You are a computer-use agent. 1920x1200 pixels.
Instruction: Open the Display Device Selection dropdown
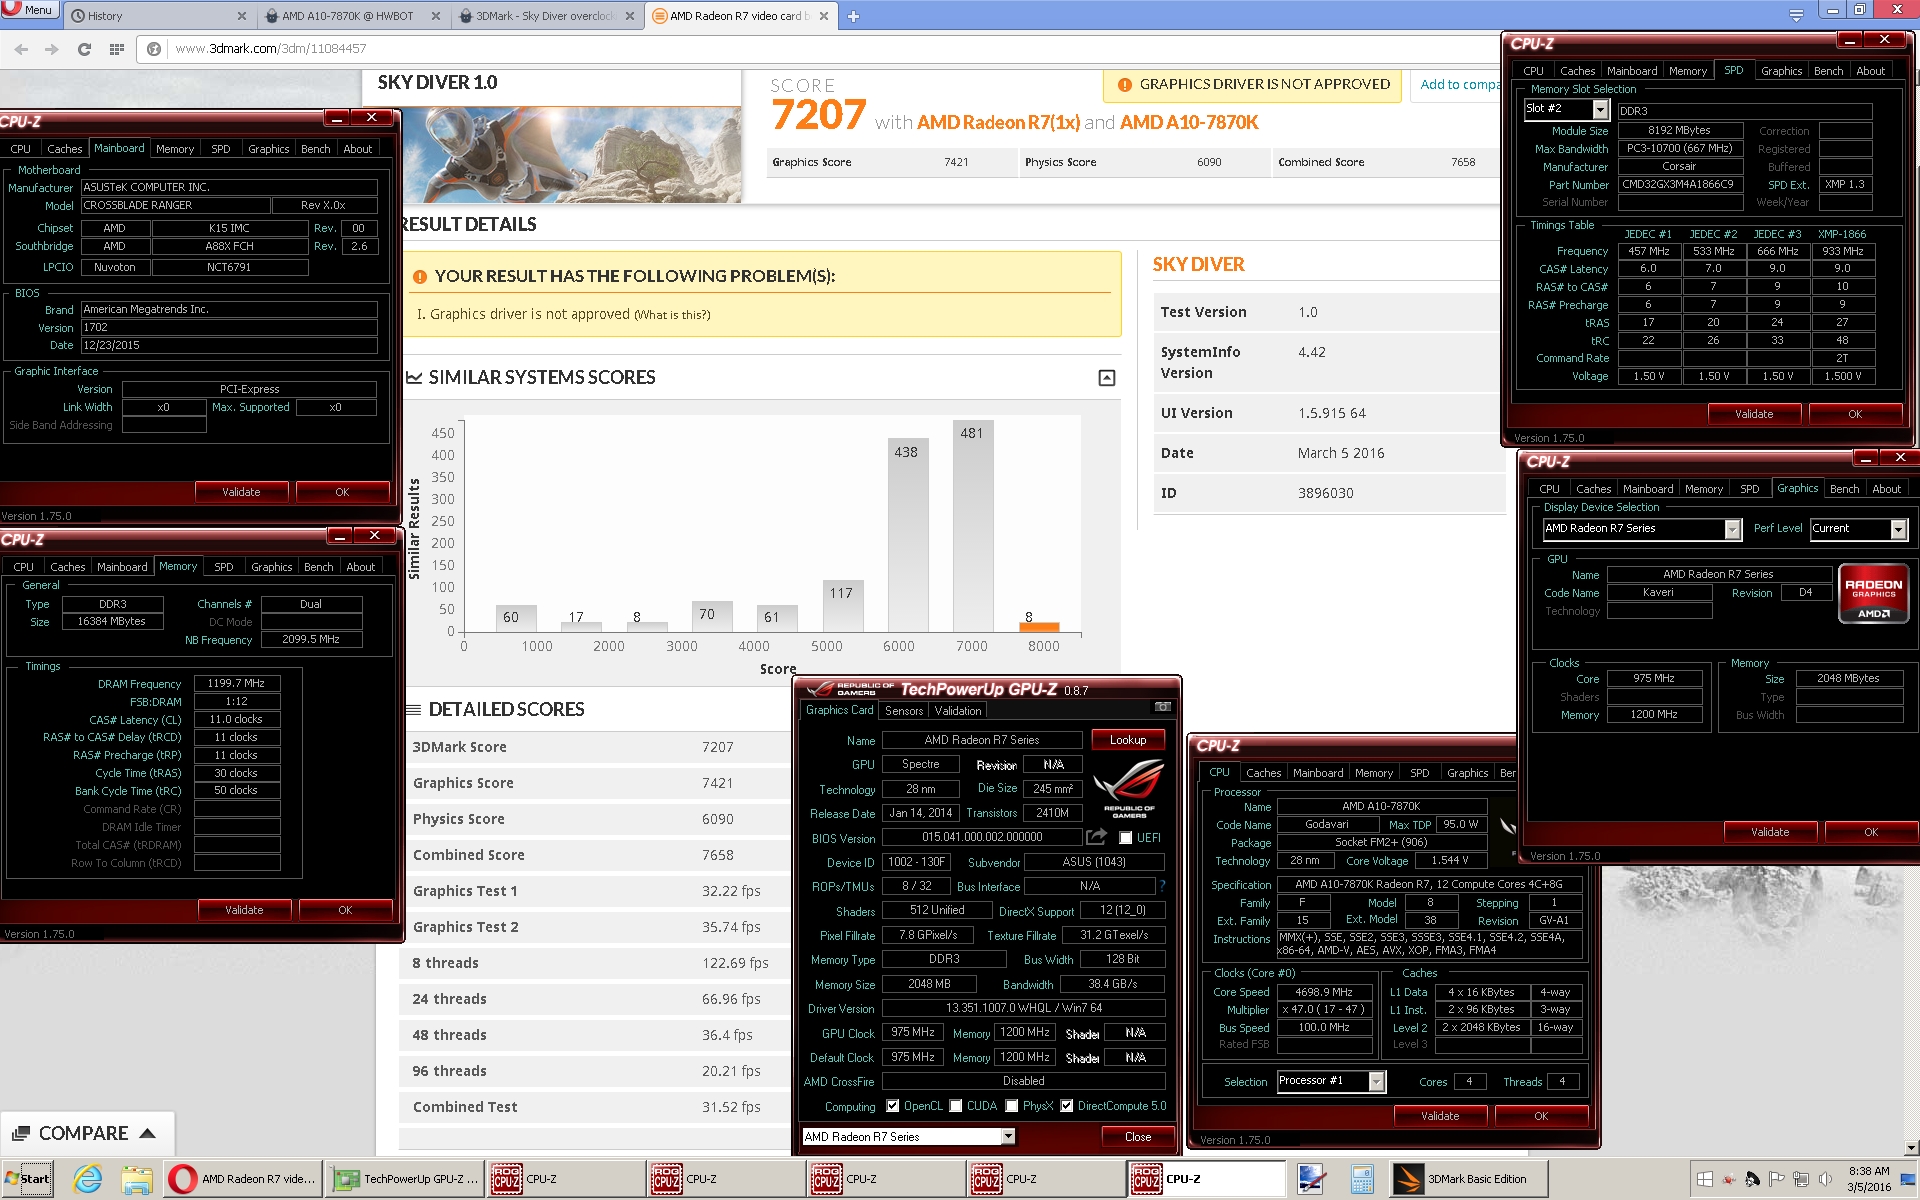(1732, 529)
